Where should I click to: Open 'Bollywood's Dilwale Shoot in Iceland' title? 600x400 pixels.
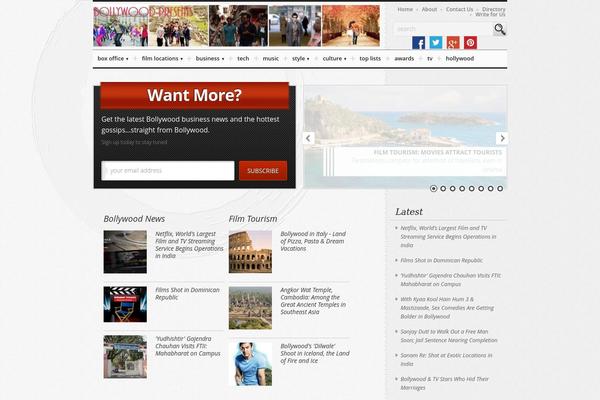[315, 353]
